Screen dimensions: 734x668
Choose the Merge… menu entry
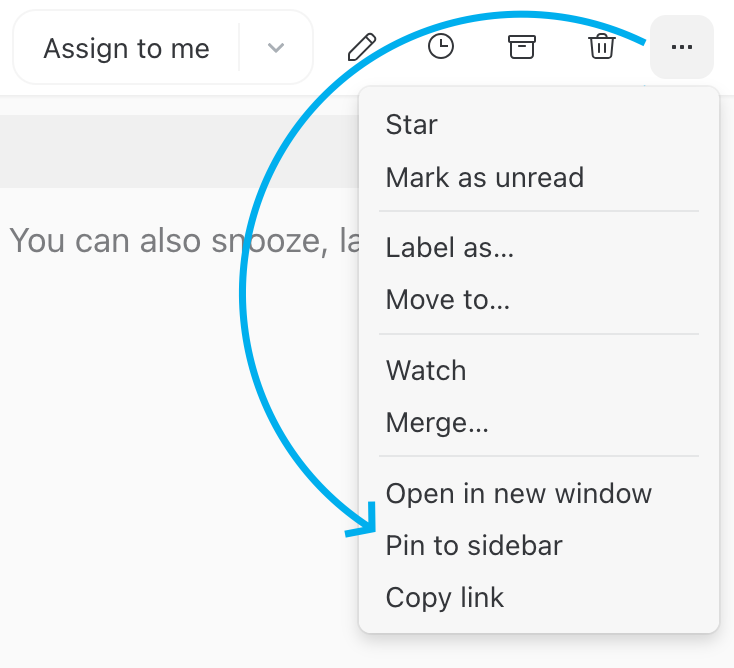[x=437, y=423]
